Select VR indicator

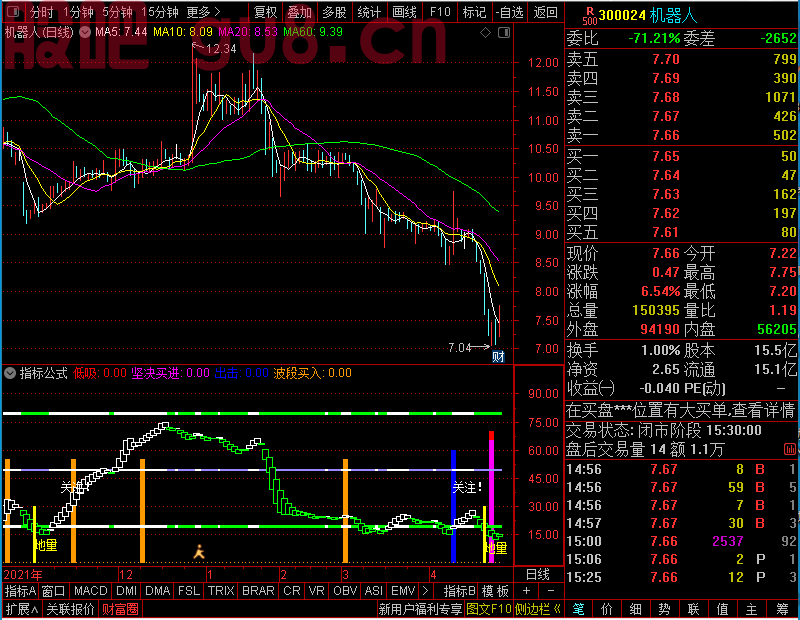[x=316, y=591]
